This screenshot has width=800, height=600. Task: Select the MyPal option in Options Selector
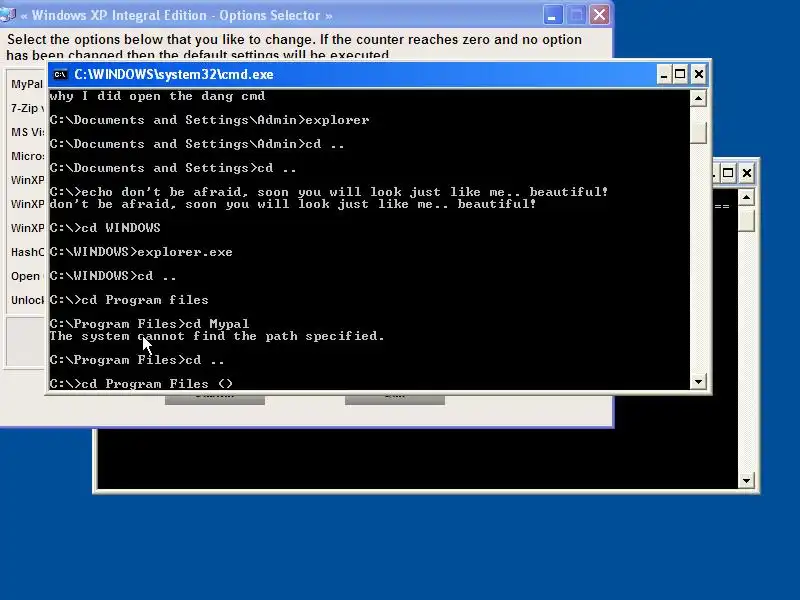(27, 84)
